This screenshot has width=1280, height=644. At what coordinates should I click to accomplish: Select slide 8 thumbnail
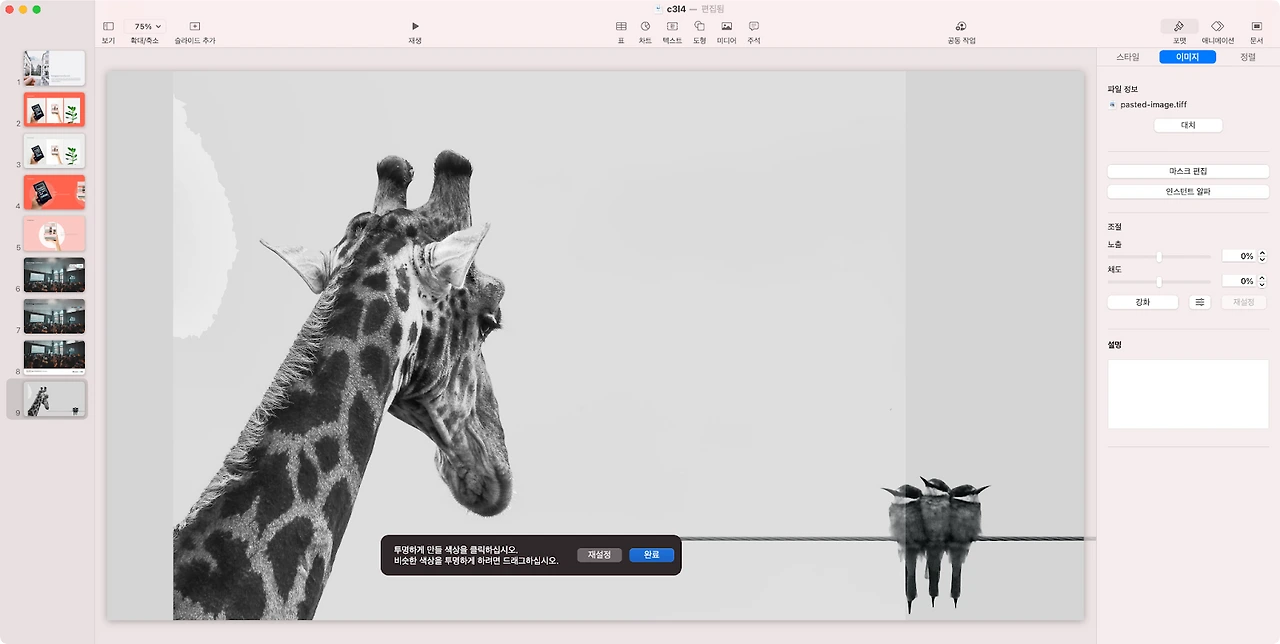(x=54, y=357)
